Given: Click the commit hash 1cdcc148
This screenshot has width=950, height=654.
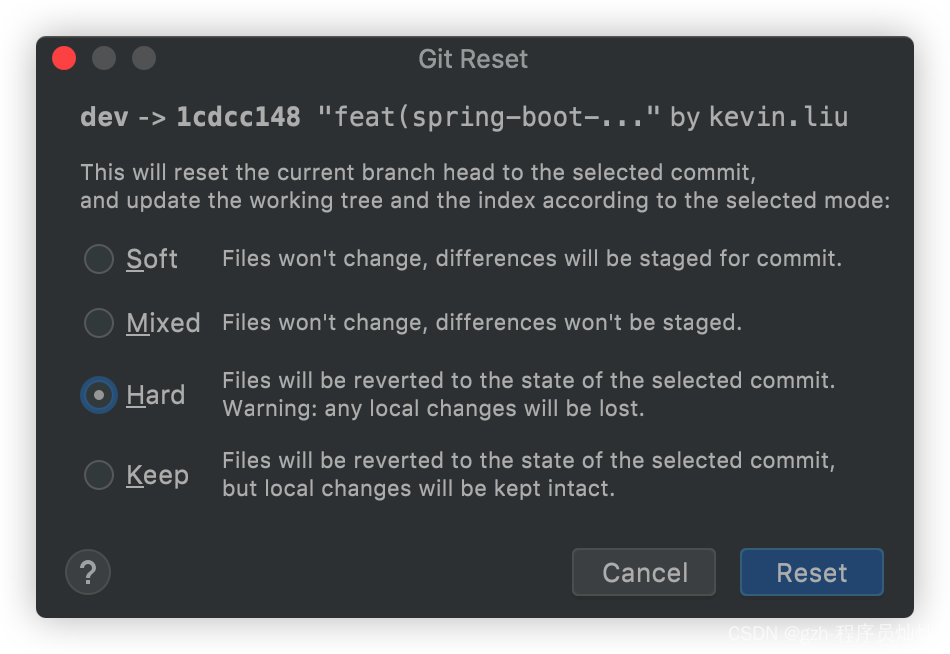Looking at the screenshot, I should click(x=238, y=117).
